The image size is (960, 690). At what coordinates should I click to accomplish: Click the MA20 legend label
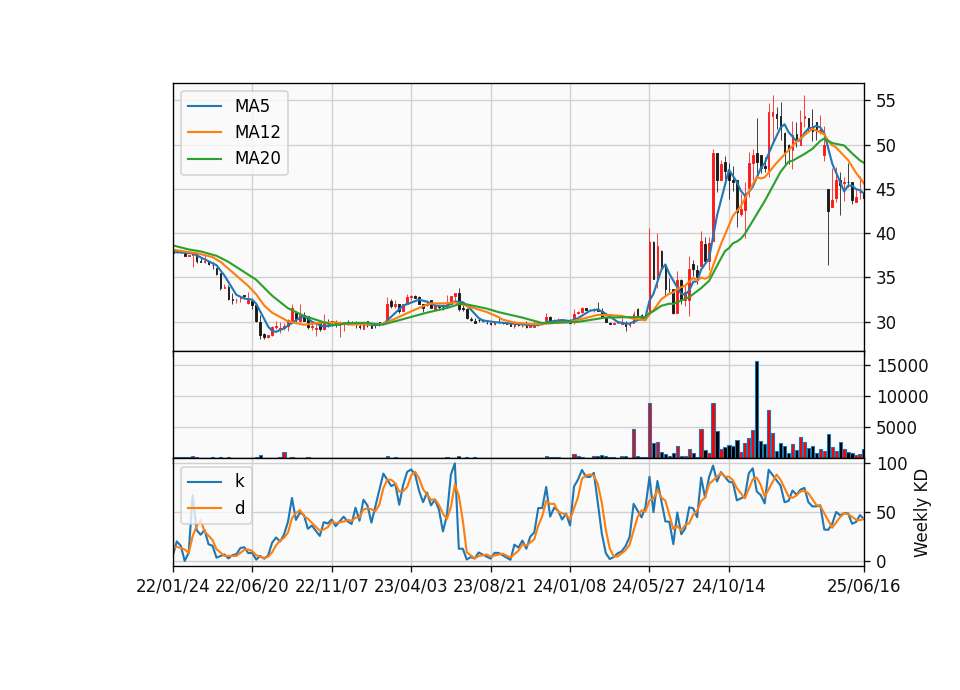(257, 158)
